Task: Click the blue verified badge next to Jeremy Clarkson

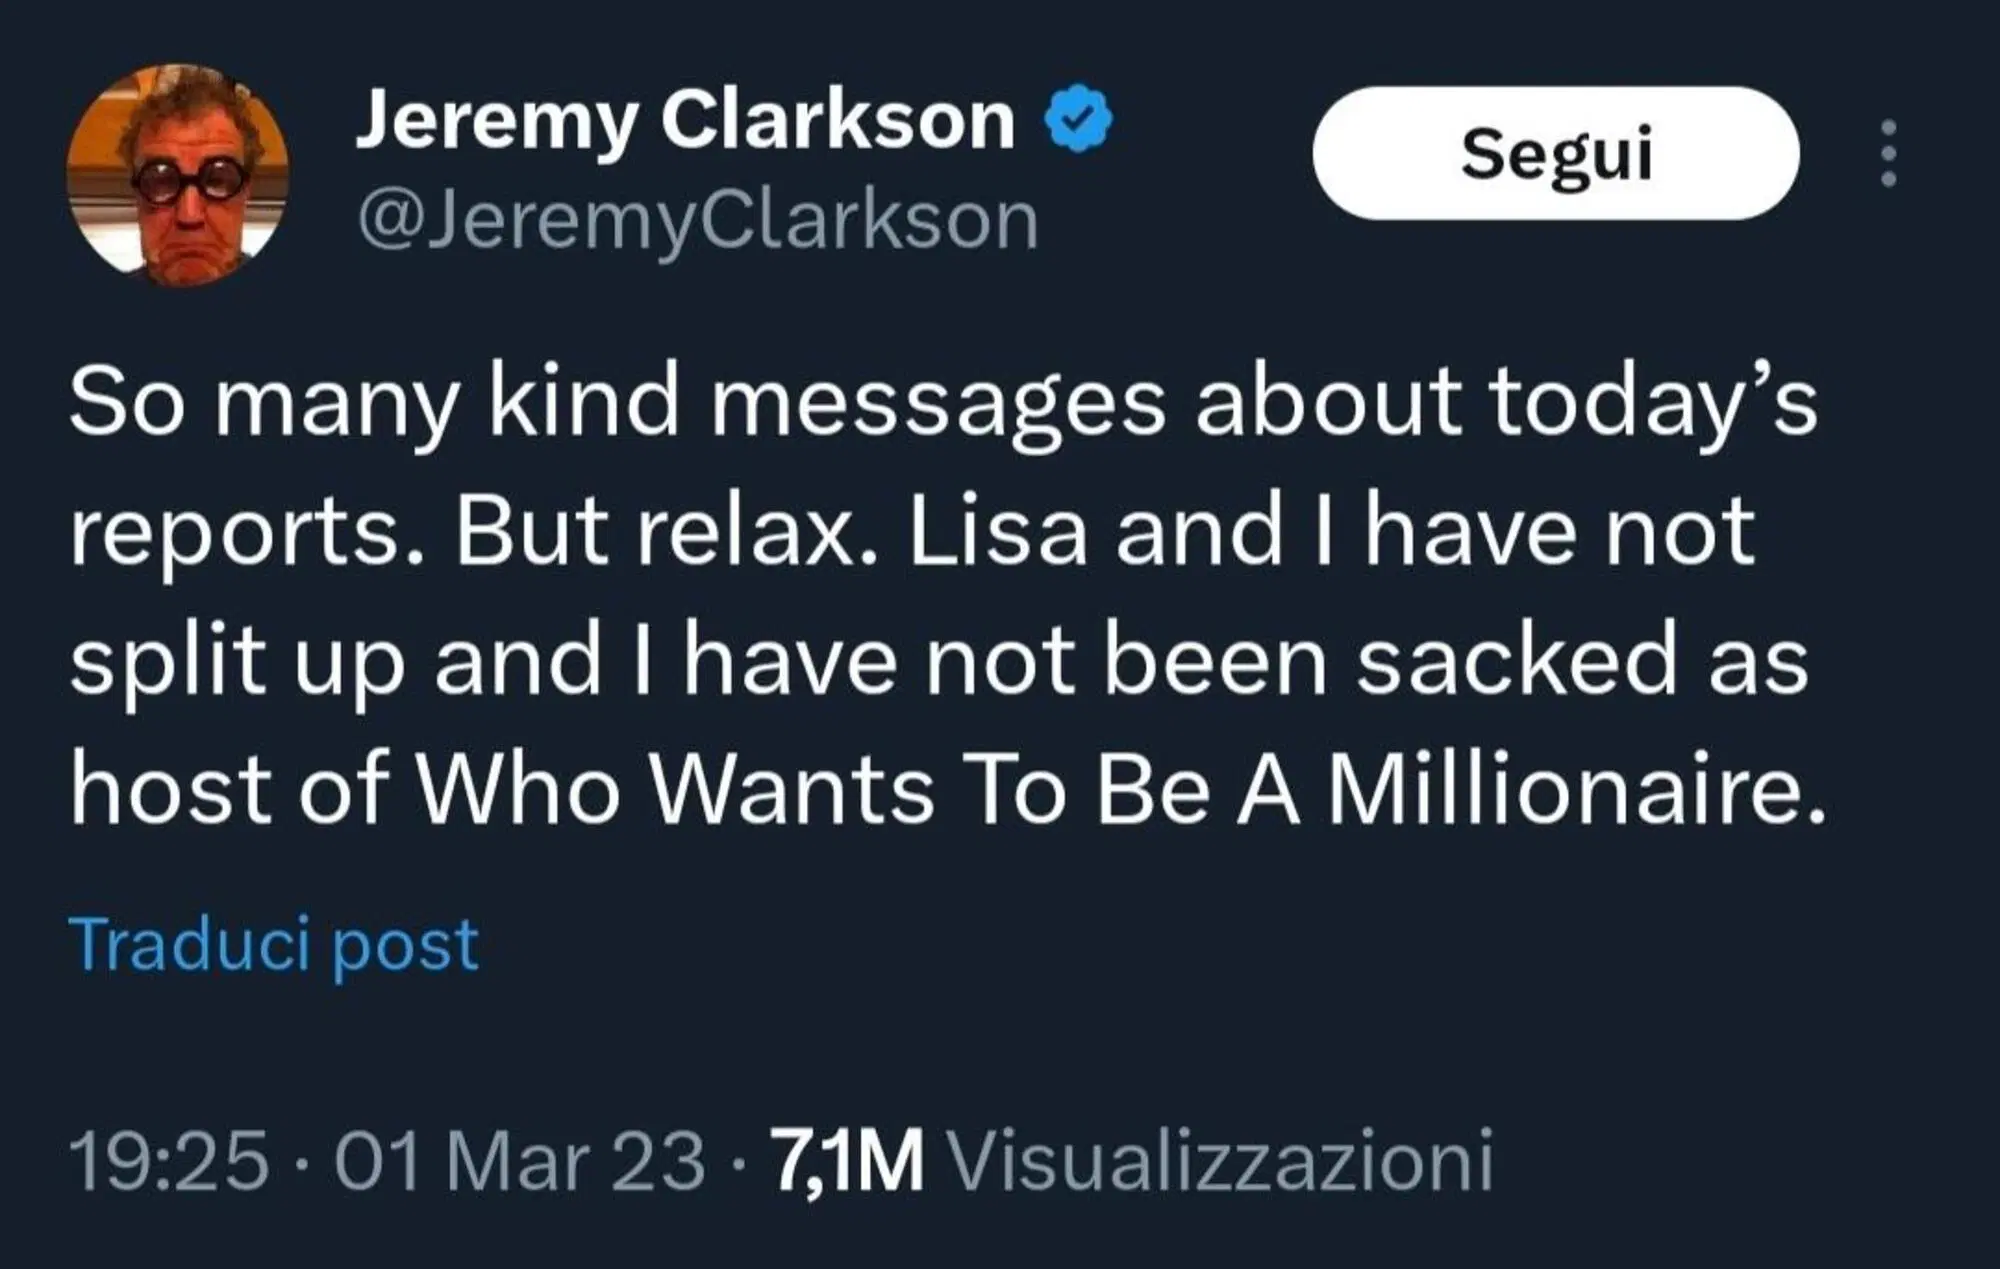Action: pyautogui.click(x=1077, y=117)
